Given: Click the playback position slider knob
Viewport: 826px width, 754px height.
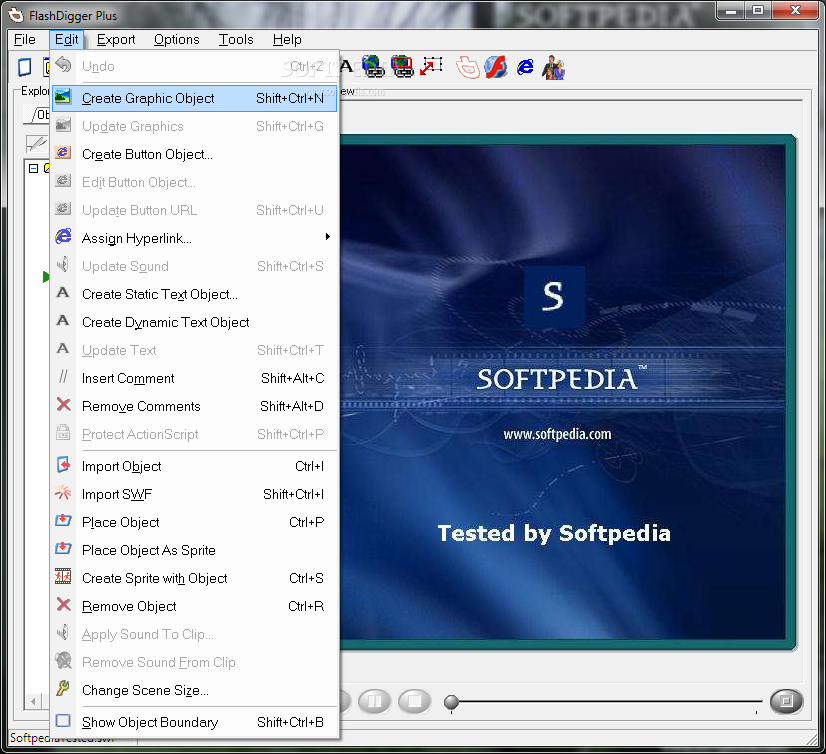Looking at the screenshot, I should [451, 702].
